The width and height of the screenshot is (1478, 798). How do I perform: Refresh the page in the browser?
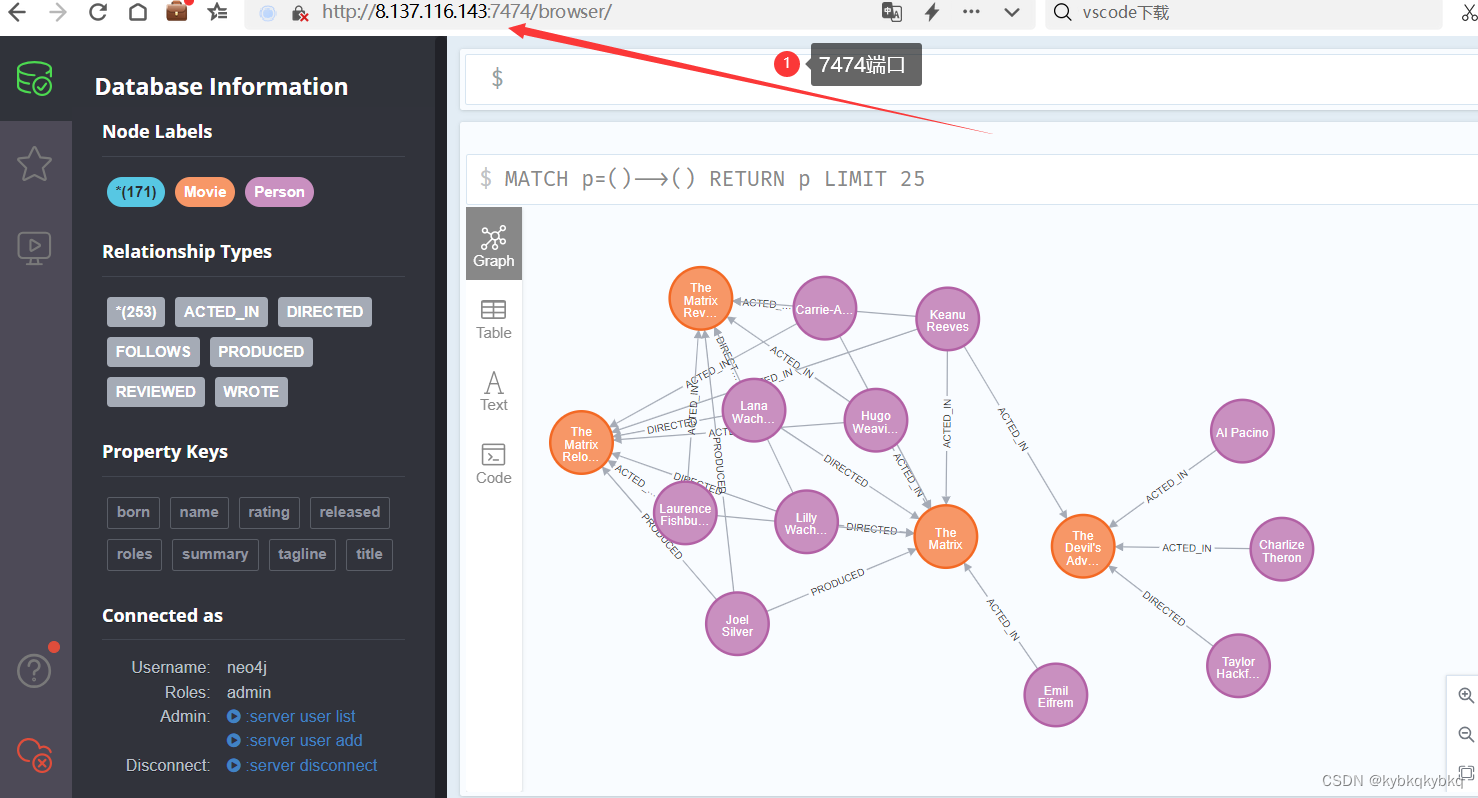[x=97, y=13]
